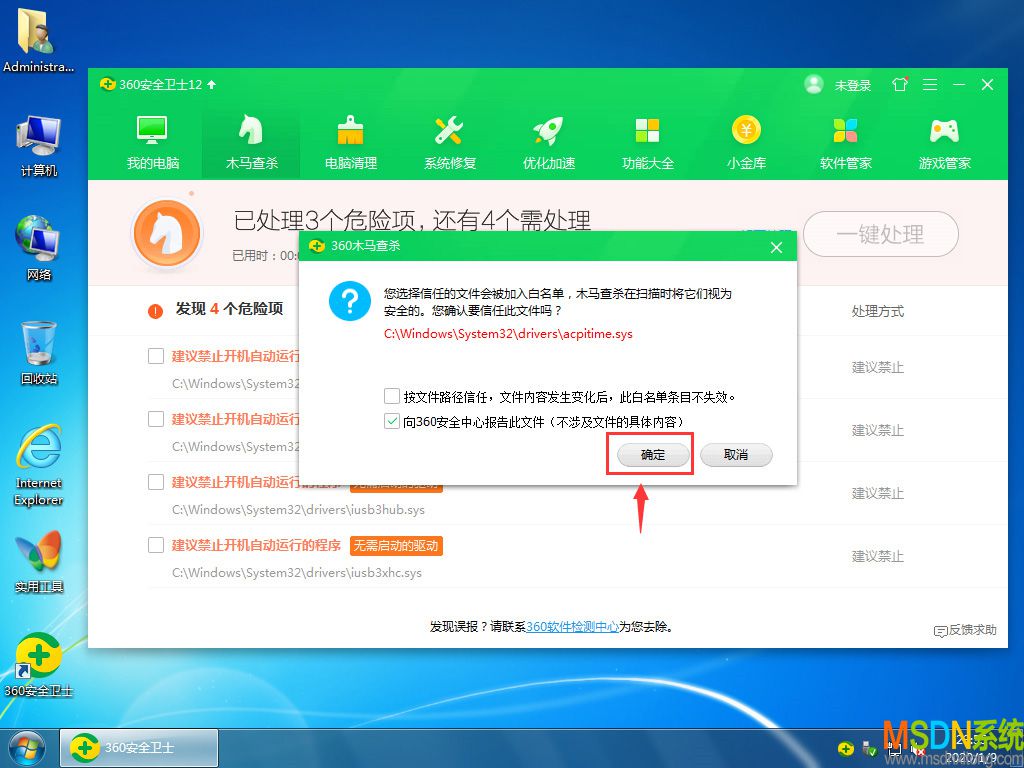The image size is (1024, 768).
Task: Uncheck 向360安全中心报告此文件 checkbox
Action: tap(392, 421)
